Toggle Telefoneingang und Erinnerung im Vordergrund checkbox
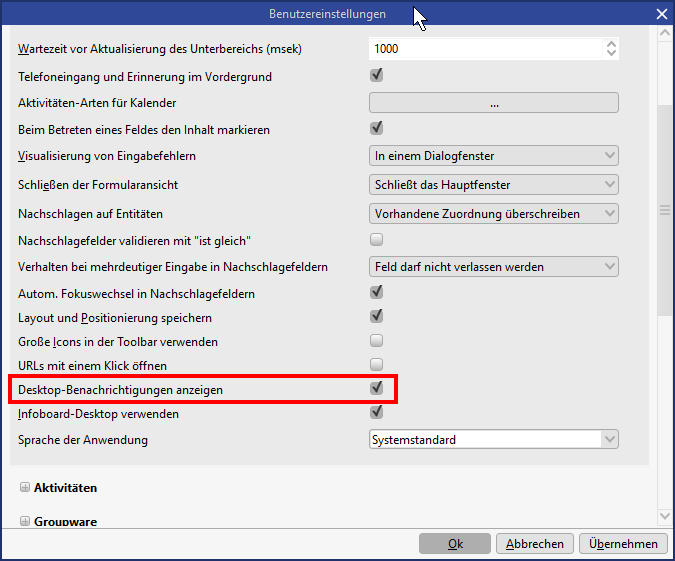This screenshot has width=675, height=561. (377, 75)
